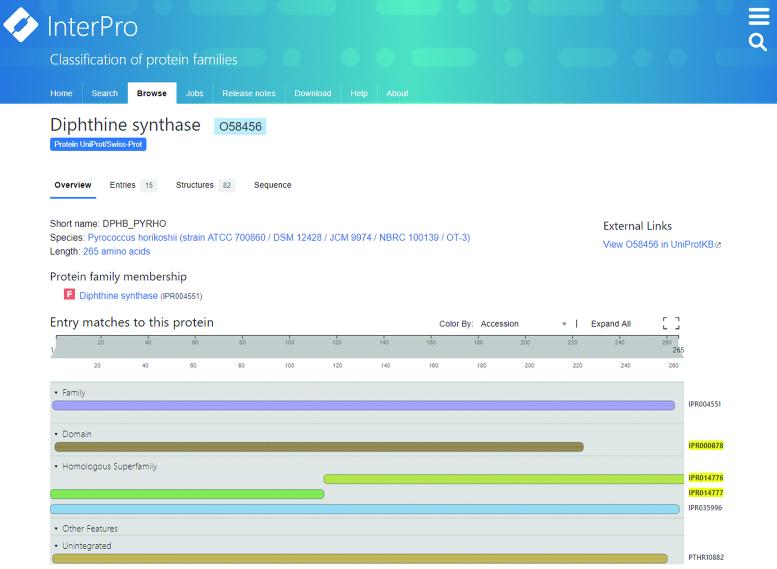Click the Release notes menu item
This screenshot has width=777, height=569.
pos(250,93)
